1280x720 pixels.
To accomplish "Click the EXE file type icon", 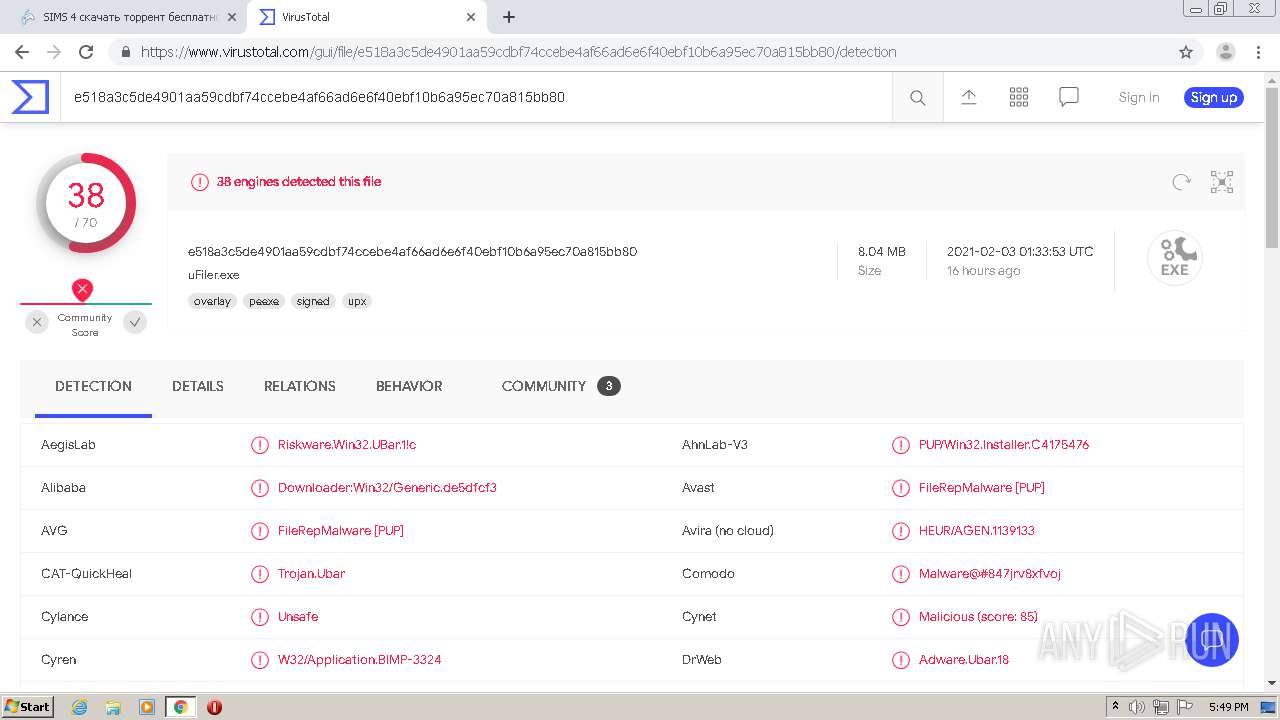I will (x=1174, y=258).
